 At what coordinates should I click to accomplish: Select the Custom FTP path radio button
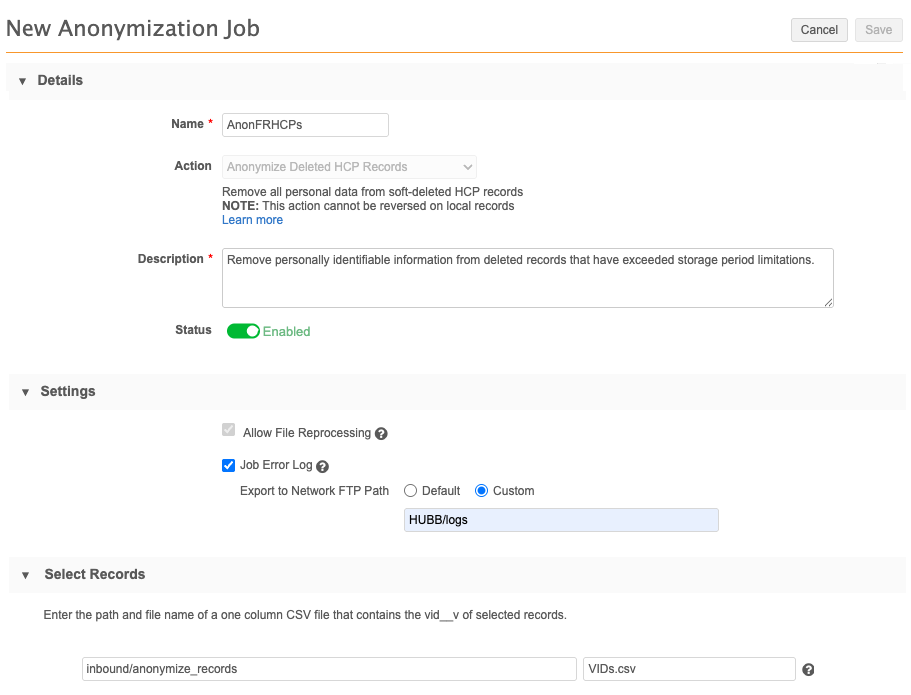(x=481, y=490)
